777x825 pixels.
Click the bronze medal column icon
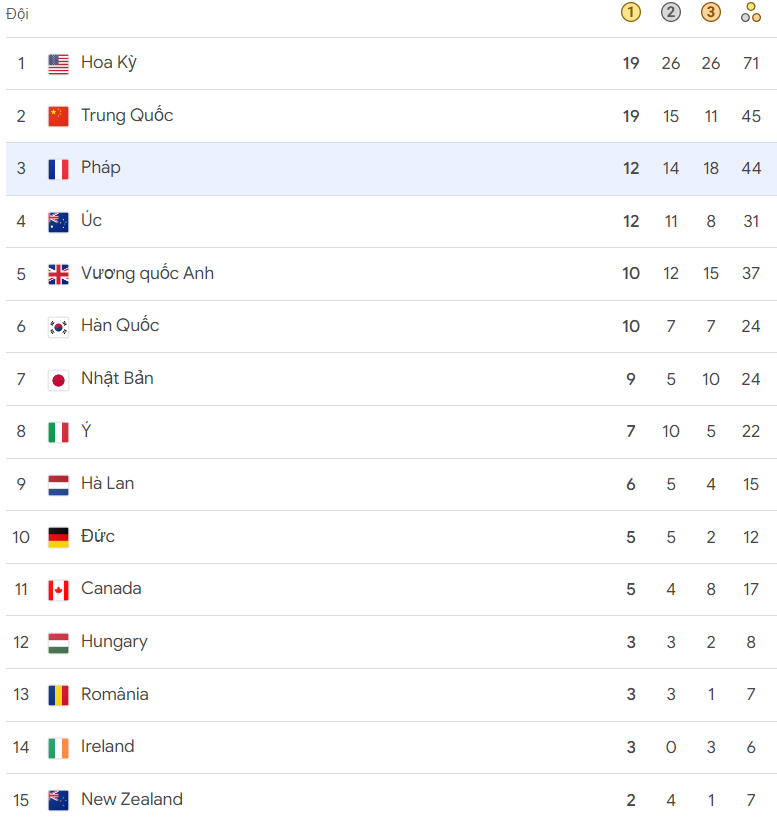tap(711, 12)
